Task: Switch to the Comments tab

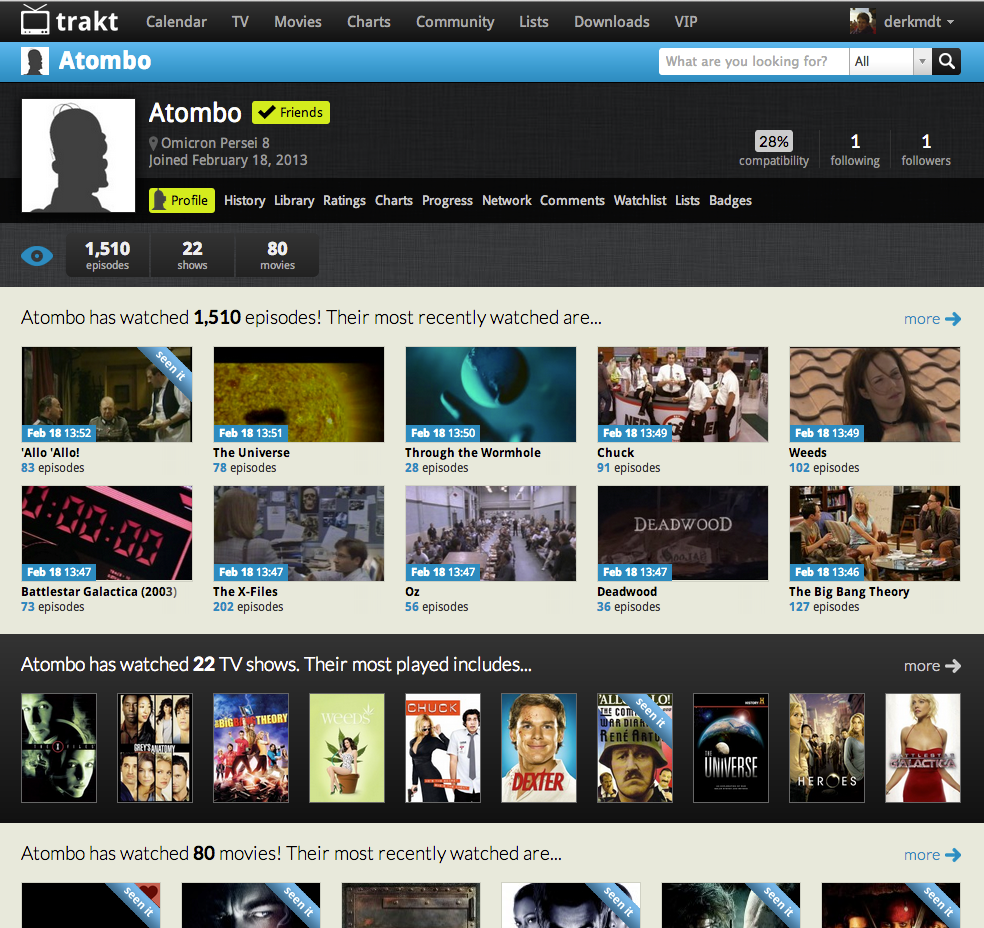Action: (x=572, y=201)
